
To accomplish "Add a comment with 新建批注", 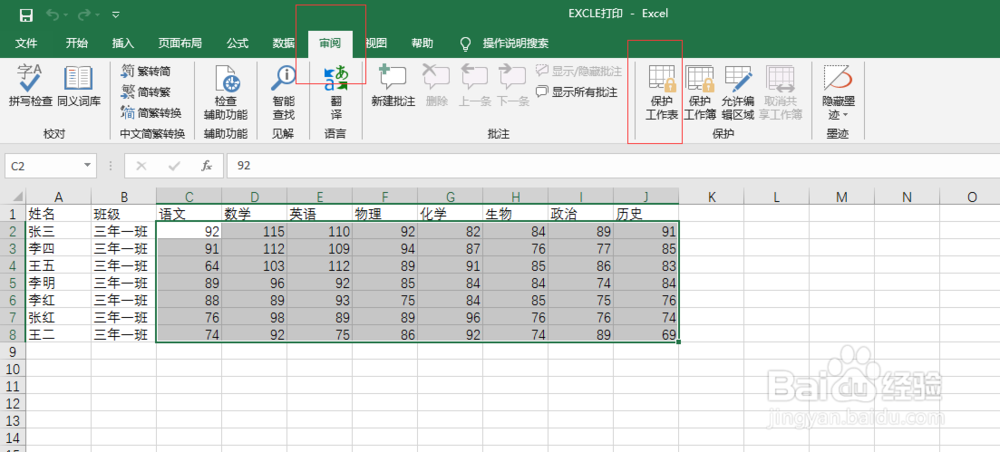I will (x=393, y=85).
